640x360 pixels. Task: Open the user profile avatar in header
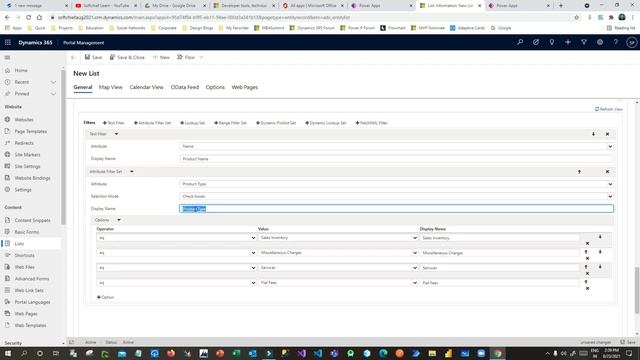coord(631,42)
